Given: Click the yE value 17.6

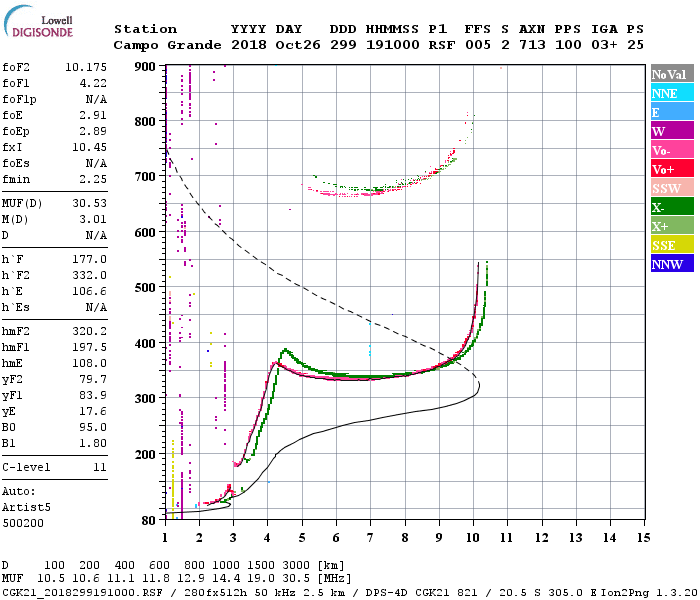Looking at the screenshot, I should coord(93,411).
